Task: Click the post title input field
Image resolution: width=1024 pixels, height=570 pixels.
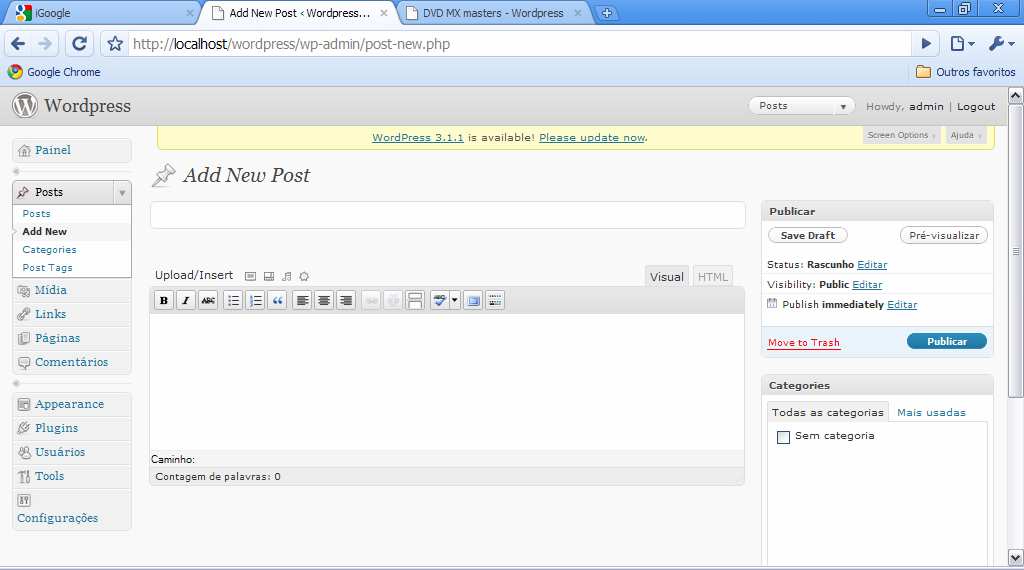Action: click(447, 215)
